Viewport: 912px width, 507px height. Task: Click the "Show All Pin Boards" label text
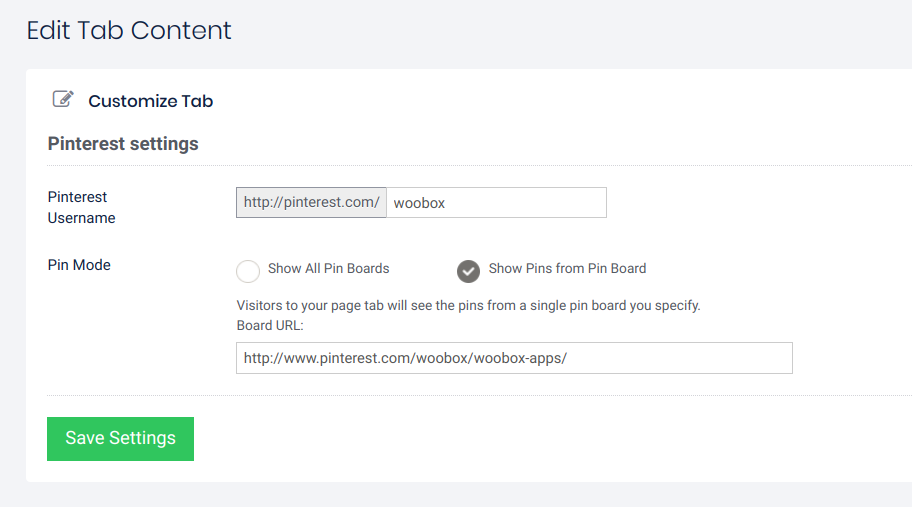(x=328, y=268)
